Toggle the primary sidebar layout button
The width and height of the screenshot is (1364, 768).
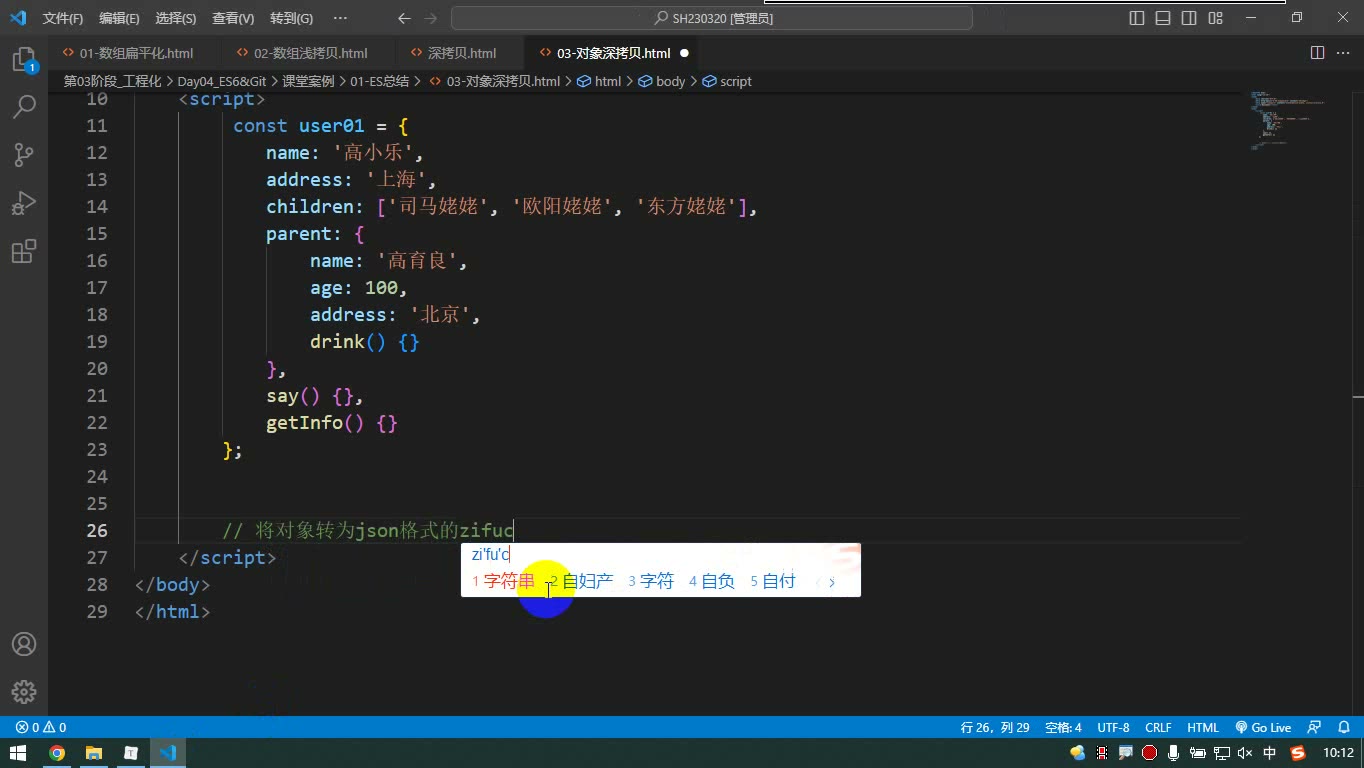(x=1137, y=18)
